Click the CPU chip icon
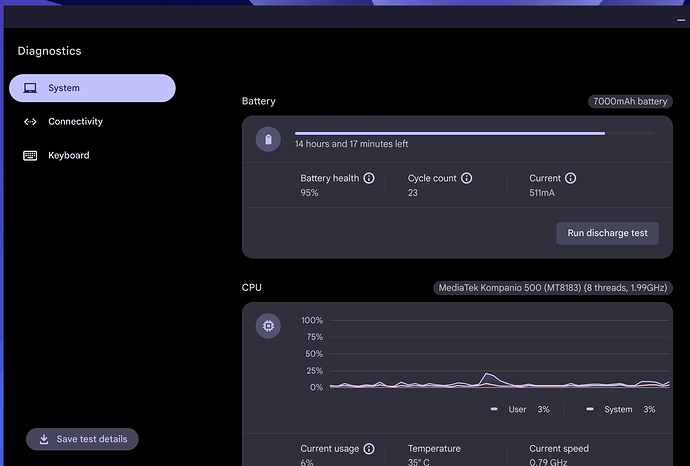The width and height of the screenshot is (690, 466). click(268, 326)
